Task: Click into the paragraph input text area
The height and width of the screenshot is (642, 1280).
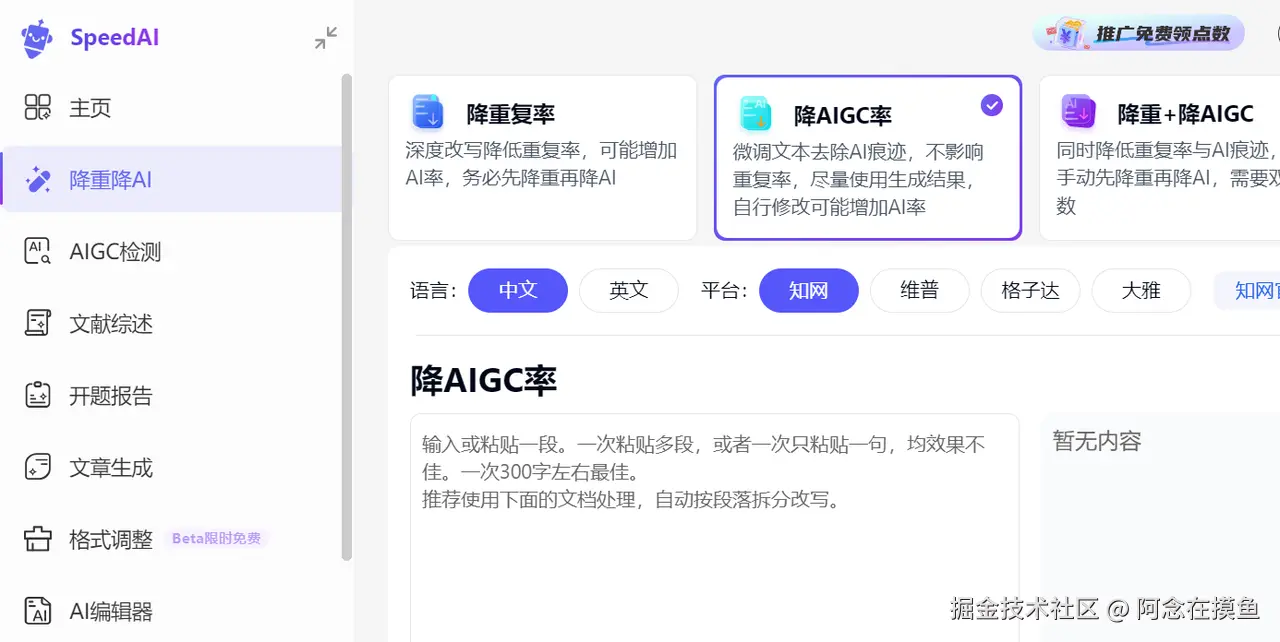Action: pos(715,528)
